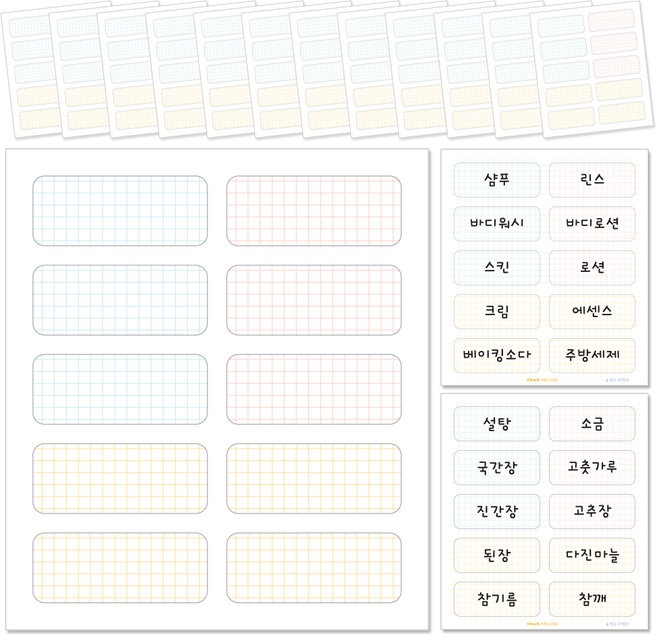Select the 고추장 label

(x=592, y=511)
